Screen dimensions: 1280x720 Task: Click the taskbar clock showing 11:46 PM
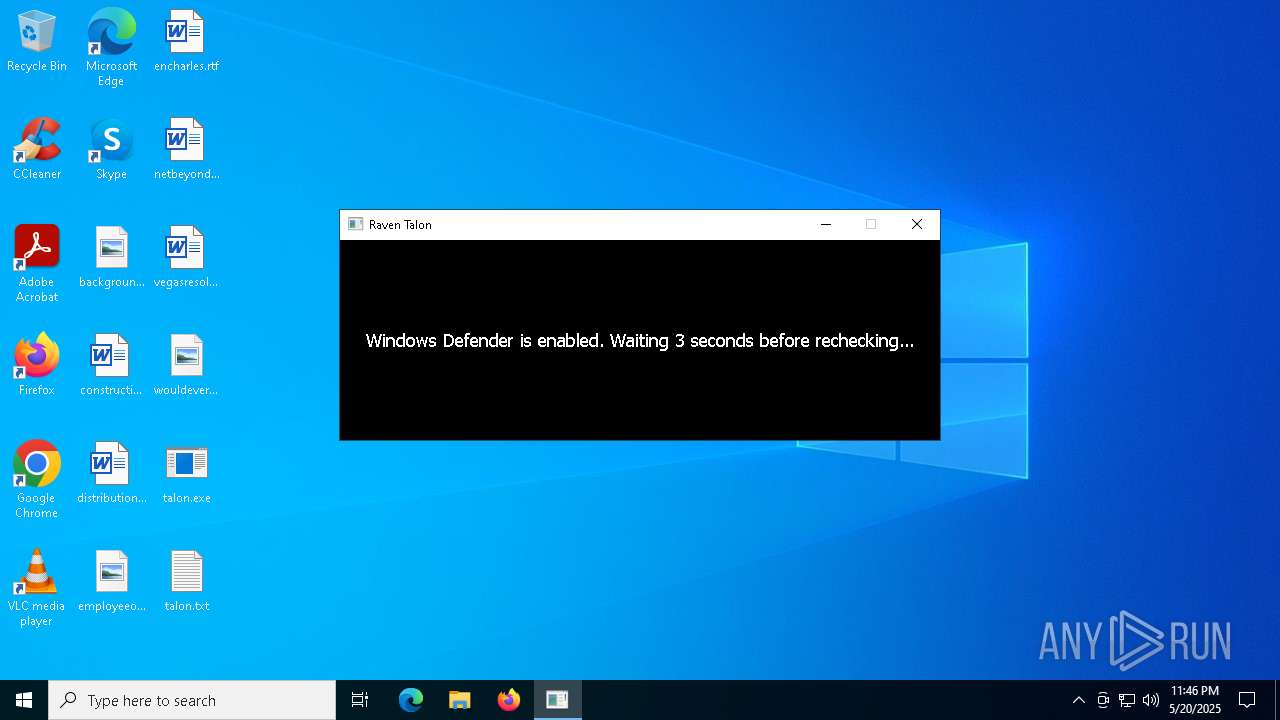1194,700
